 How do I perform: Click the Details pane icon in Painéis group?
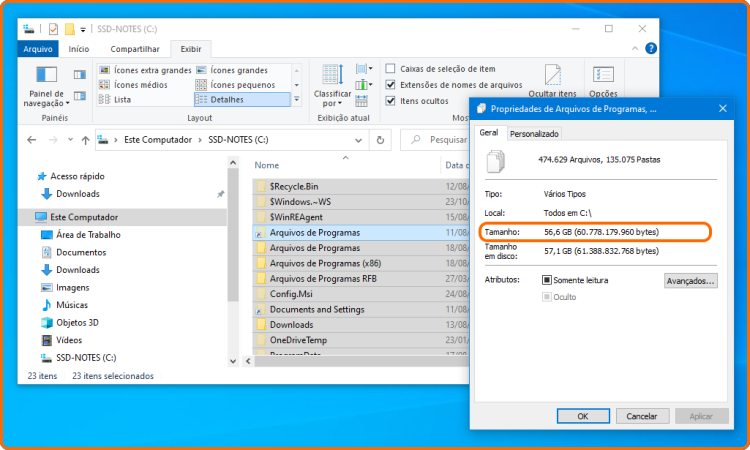point(79,96)
